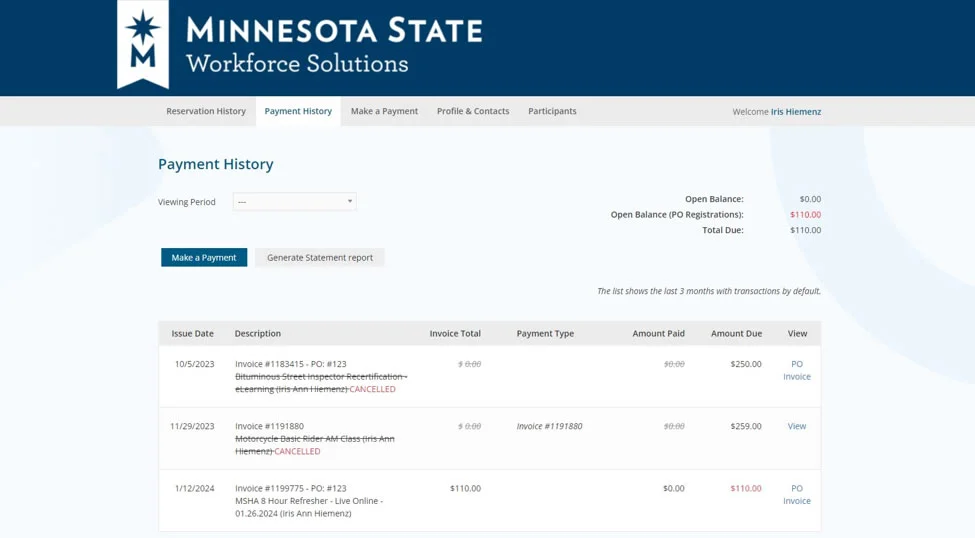Click the italic Invoice #1191880 payment type
The height and width of the screenshot is (538, 975).
click(549, 426)
